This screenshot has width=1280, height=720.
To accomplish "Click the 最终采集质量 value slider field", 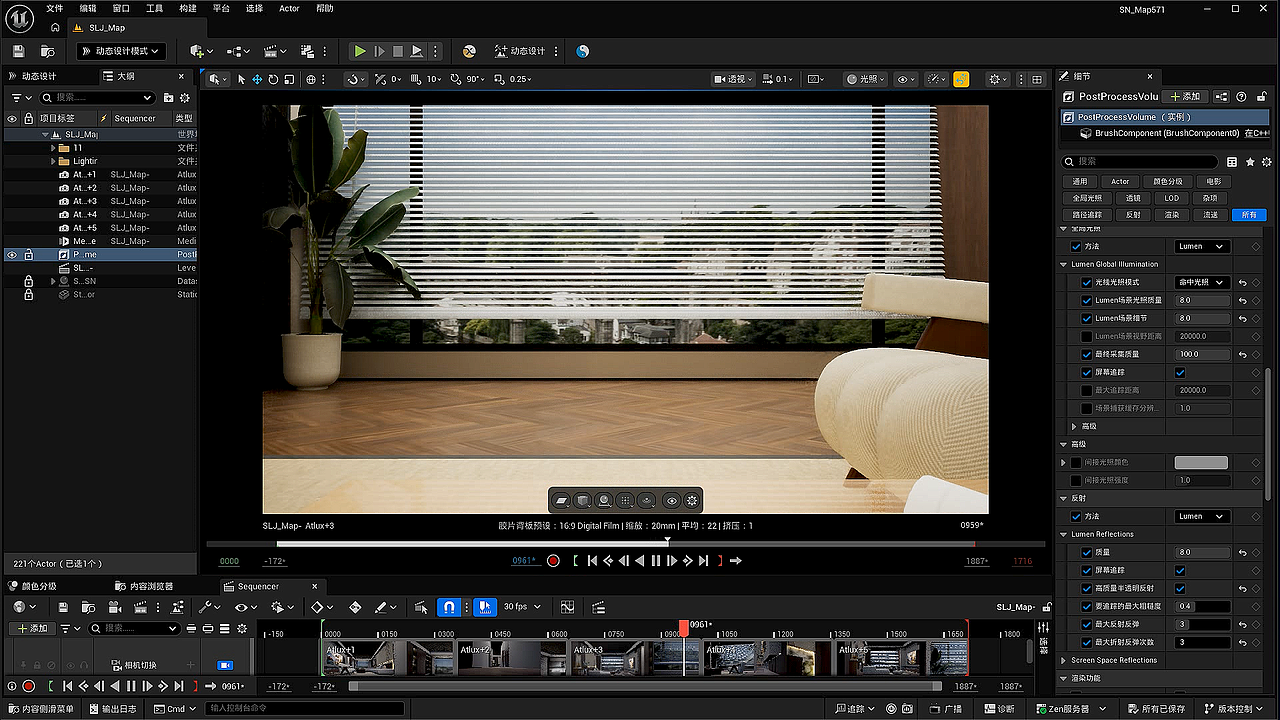I will point(1203,354).
